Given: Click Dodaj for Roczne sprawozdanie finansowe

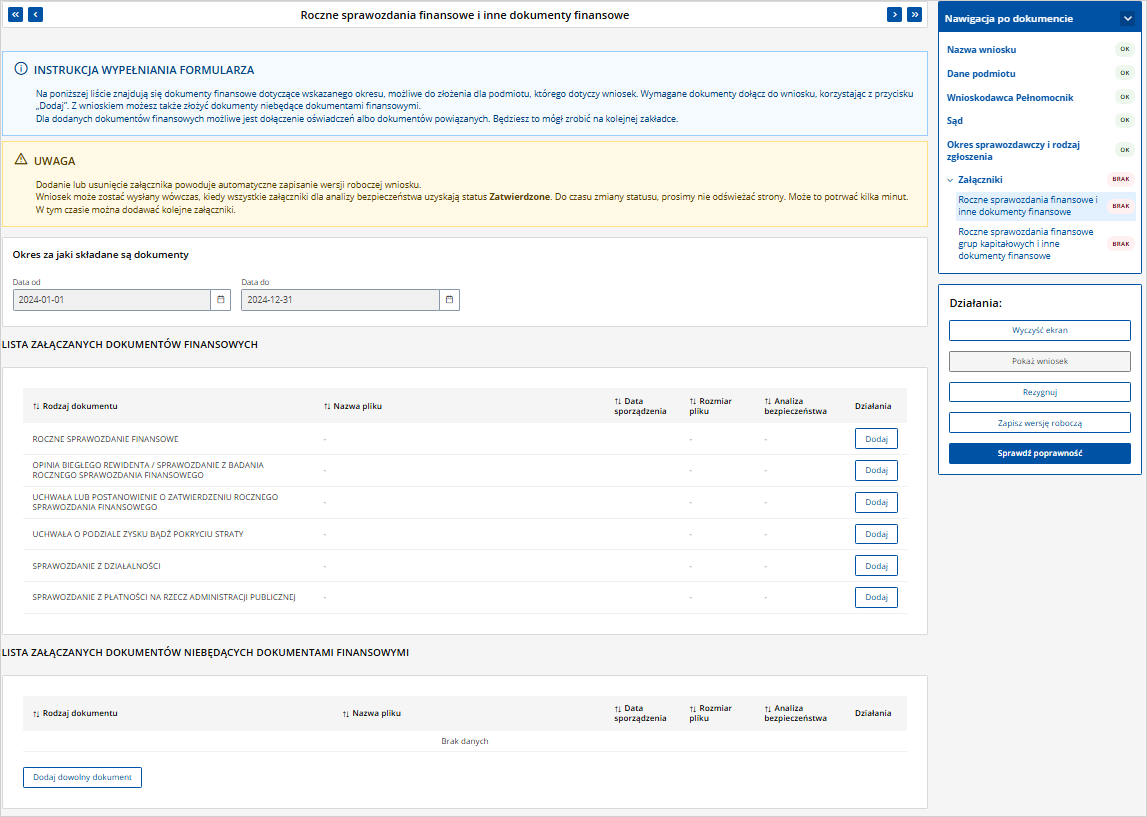Looking at the screenshot, I should click(x=876, y=439).
